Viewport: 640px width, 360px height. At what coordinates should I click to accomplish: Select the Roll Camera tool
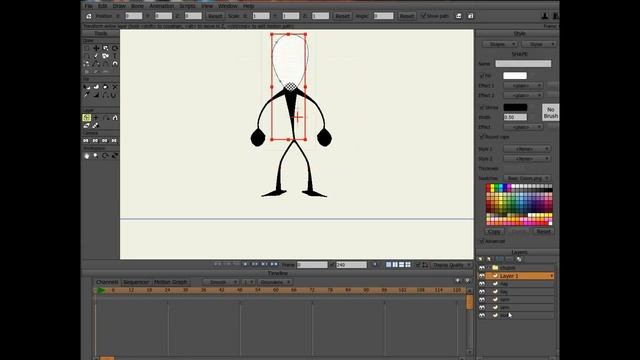[104, 140]
